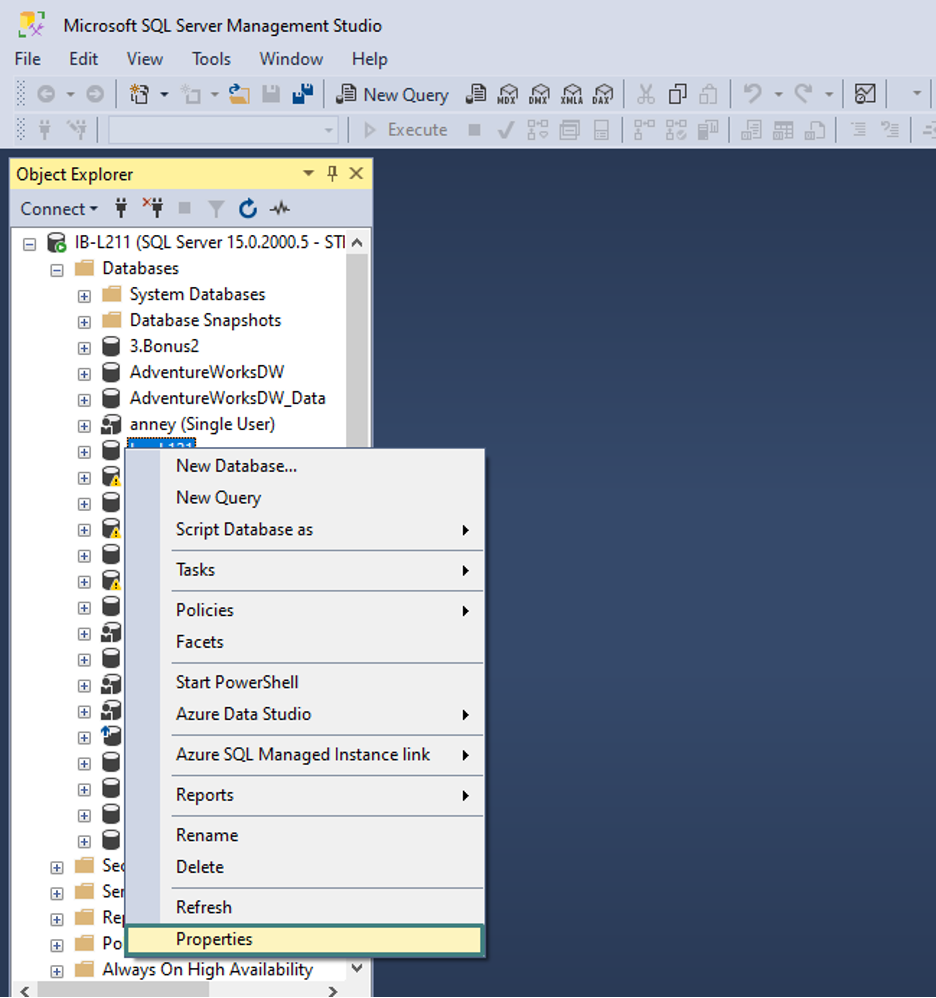Viewport: 936px width, 998px height.
Task: Open the Policies submenu
Action: click(304, 610)
